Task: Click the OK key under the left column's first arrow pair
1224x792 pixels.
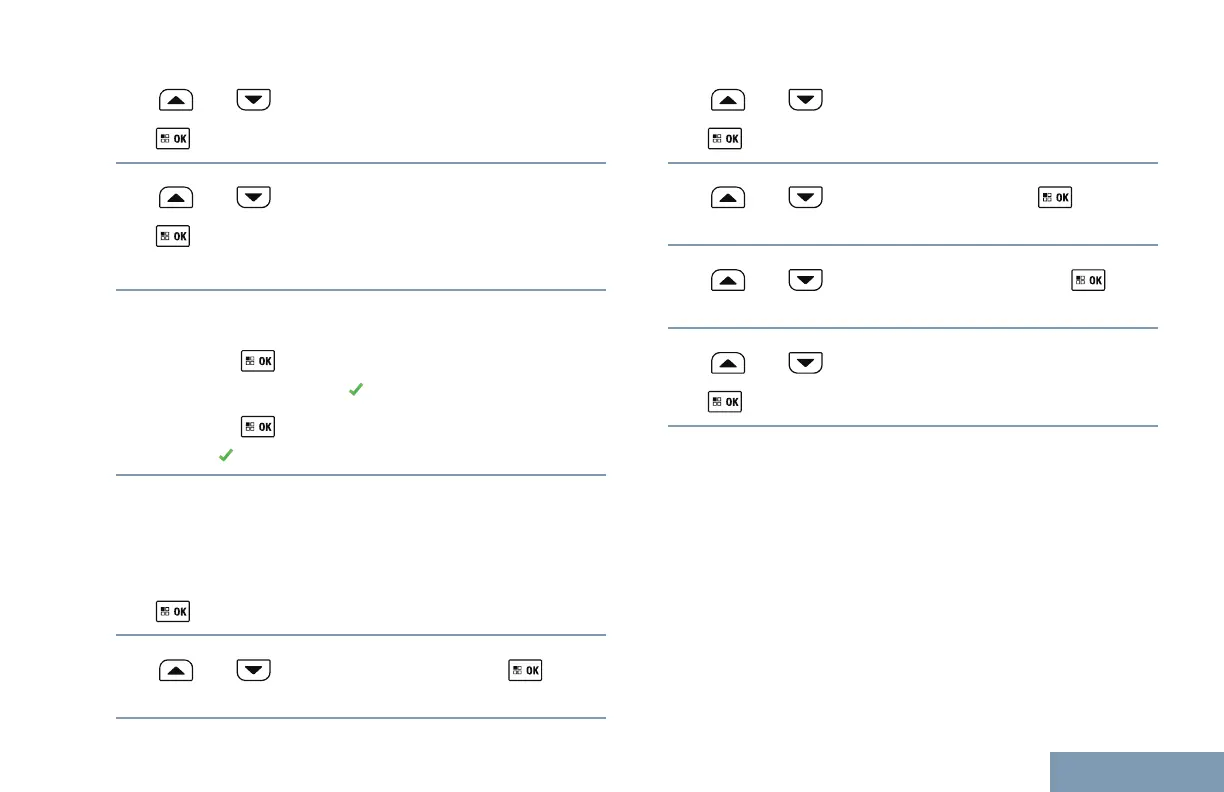Action: tap(173, 140)
